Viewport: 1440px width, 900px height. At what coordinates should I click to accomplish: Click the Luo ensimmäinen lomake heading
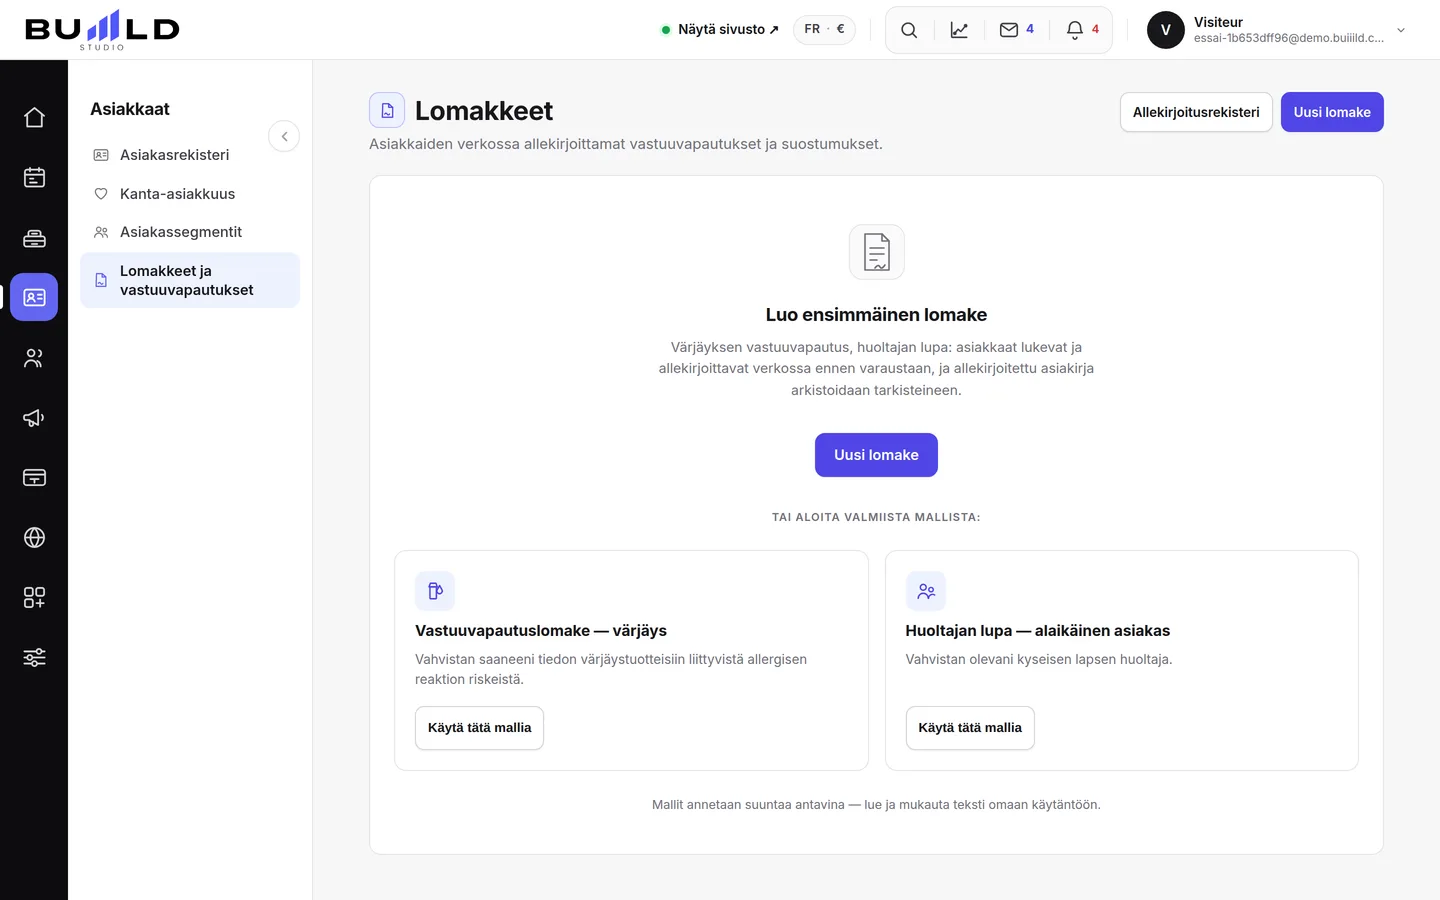pyautogui.click(x=876, y=315)
